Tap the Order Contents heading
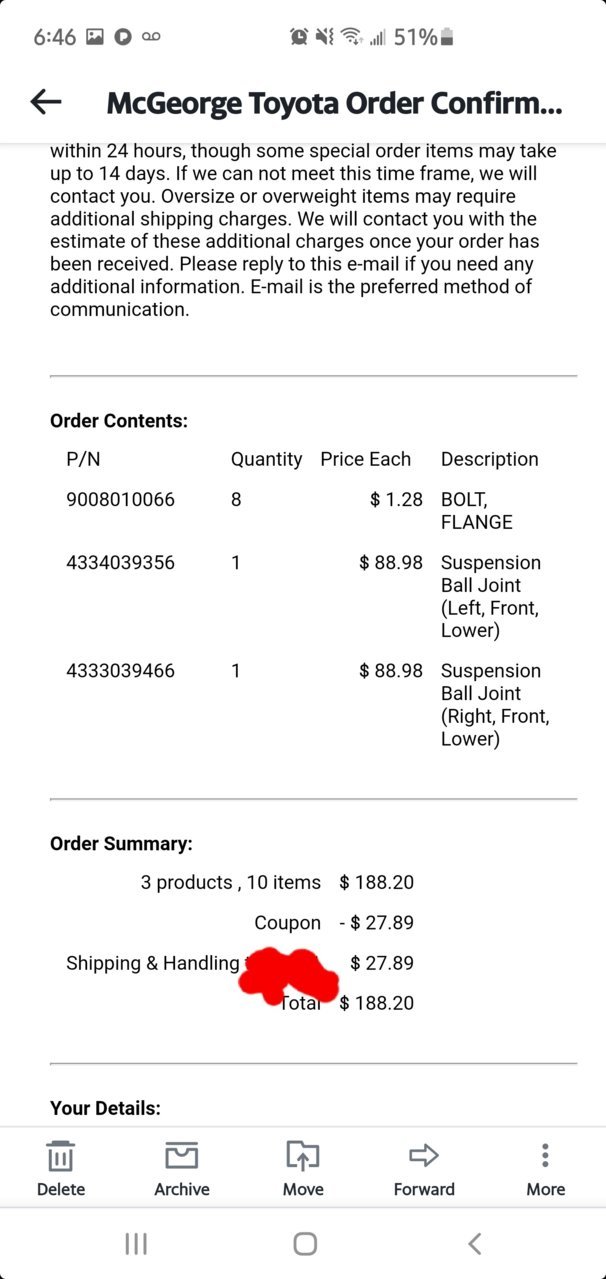The height and width of the screenshot is (1279, 606). coord(119,421)
